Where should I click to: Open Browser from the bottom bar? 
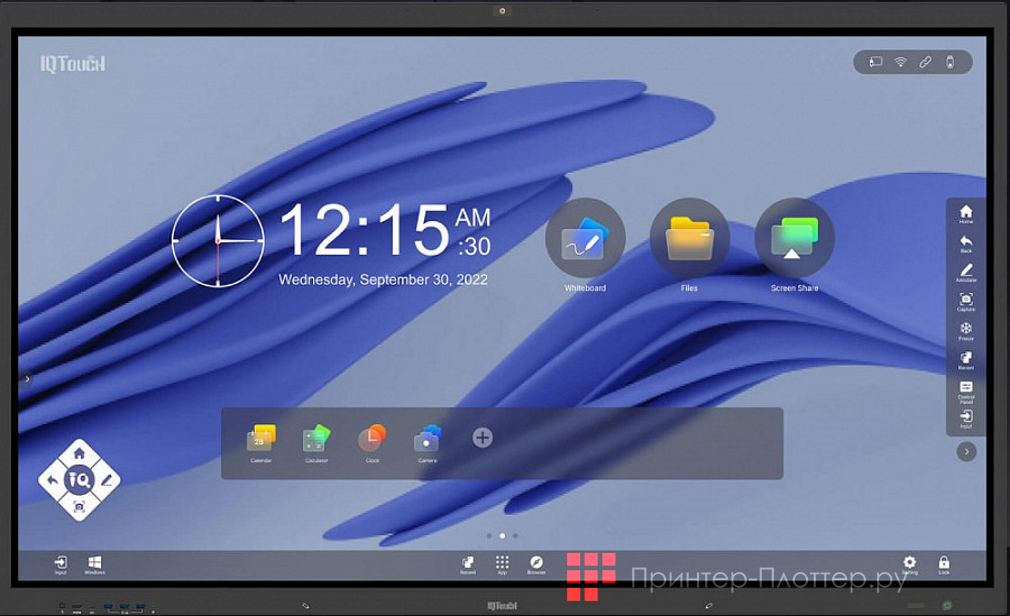(536, 564)
